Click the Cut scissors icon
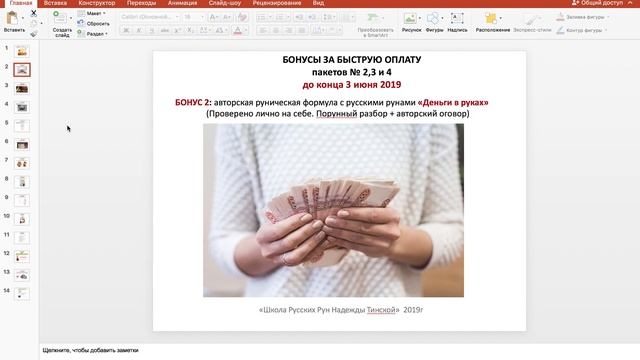Viewport: 640px width, 360px height. pos(34,13)
